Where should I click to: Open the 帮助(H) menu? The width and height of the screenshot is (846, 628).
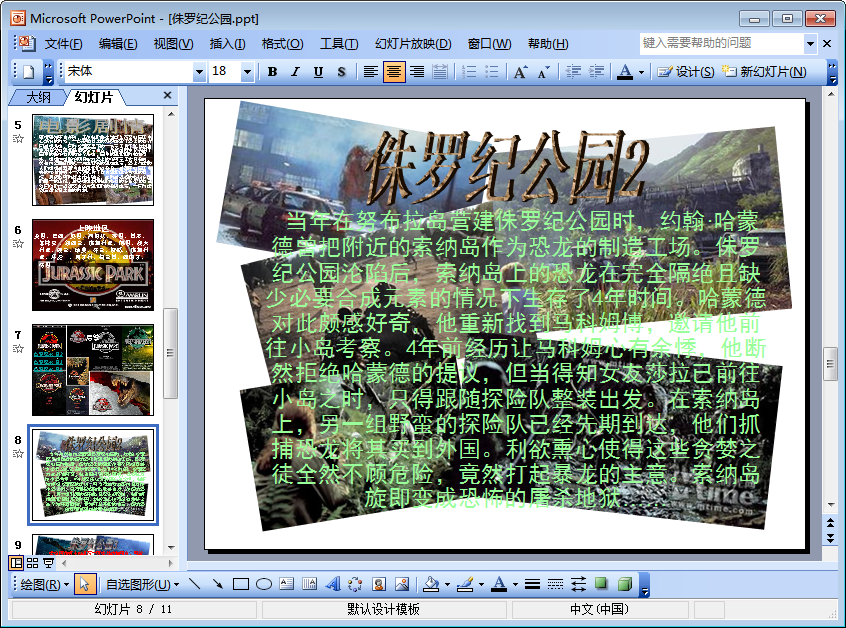pyautogui.click(x=548, y=44)
